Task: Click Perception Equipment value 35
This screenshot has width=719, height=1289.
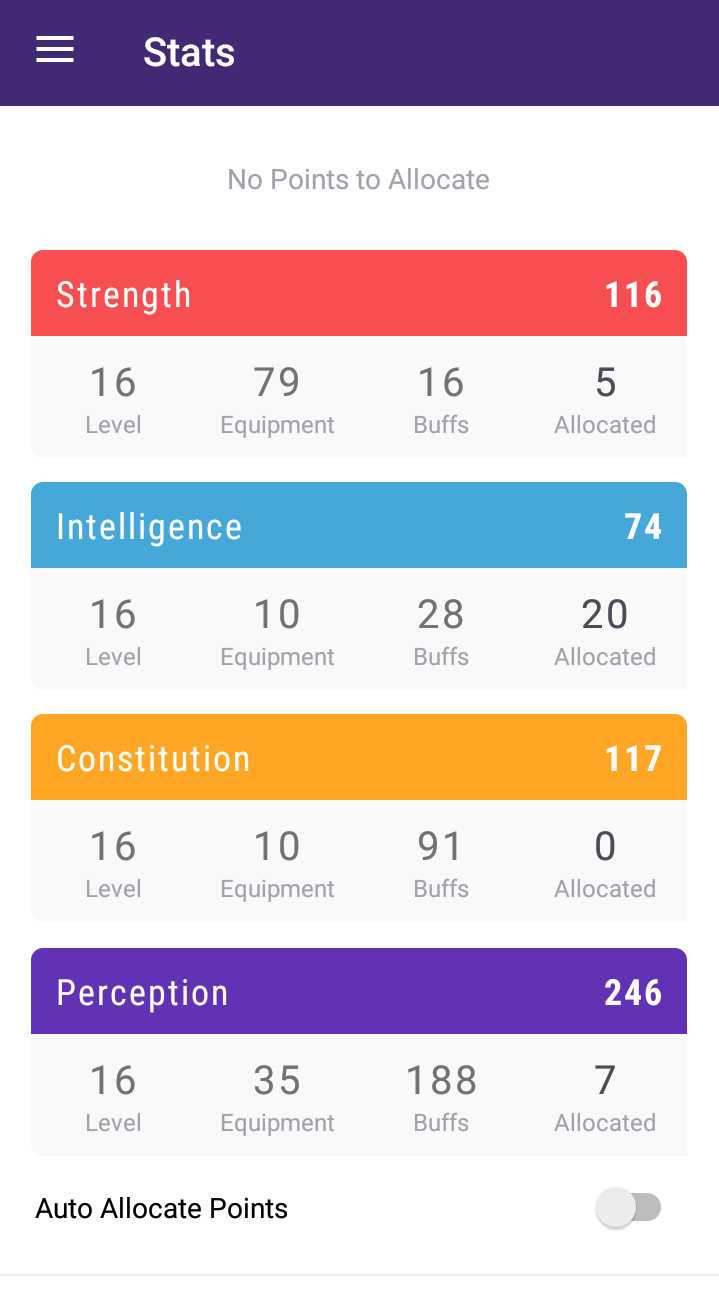Action: point(277,1080)
